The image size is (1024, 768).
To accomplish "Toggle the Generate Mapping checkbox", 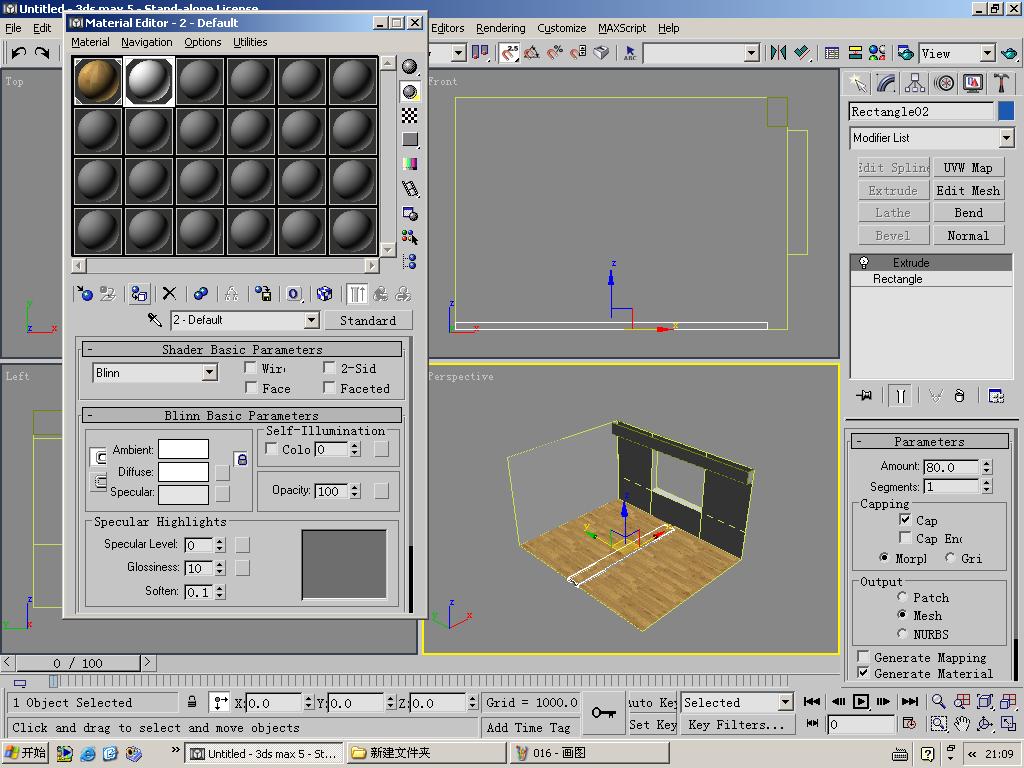I will pyautogui.click(x=863, y=657).
